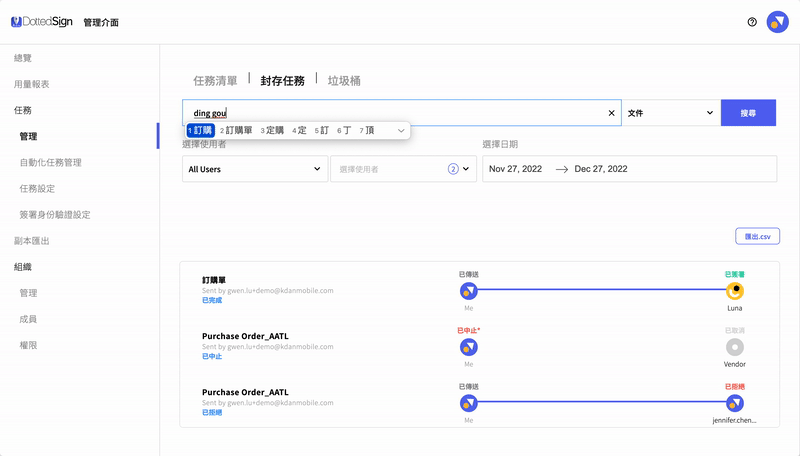Choose IME candidate 5 訂
Image resolution: width=800 pixels, height=456 pixels.
[322, 131]
